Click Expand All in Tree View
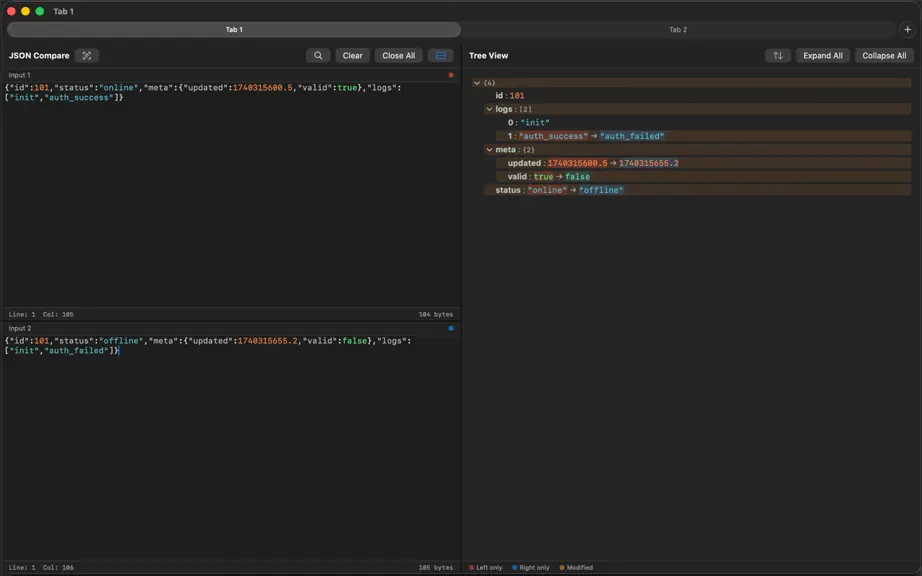 pyautogui.click(x=823, y=55)
